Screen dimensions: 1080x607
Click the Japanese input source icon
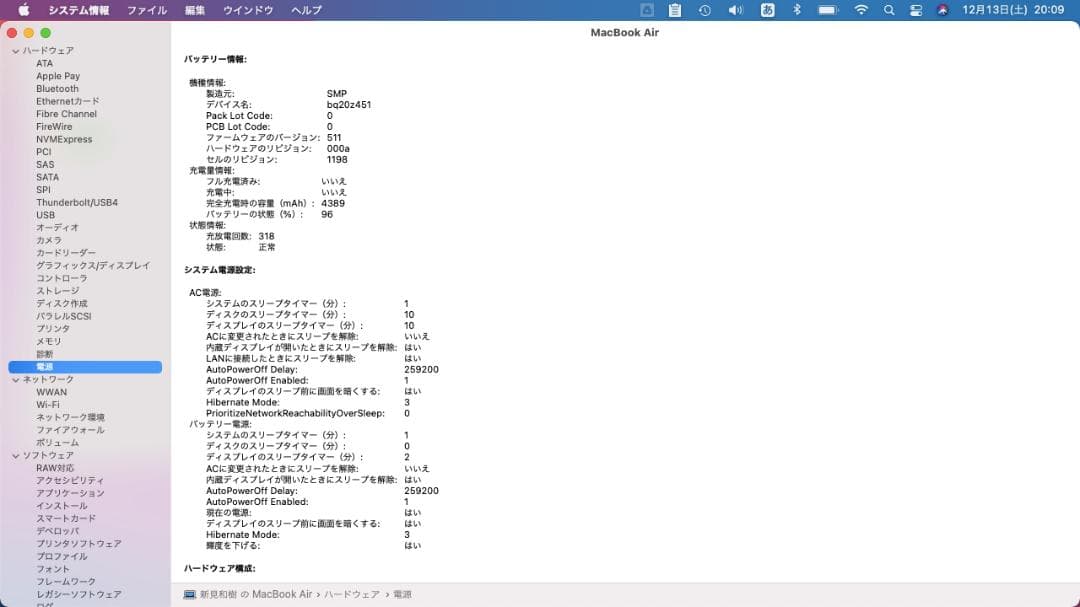(x=768, y=9)
